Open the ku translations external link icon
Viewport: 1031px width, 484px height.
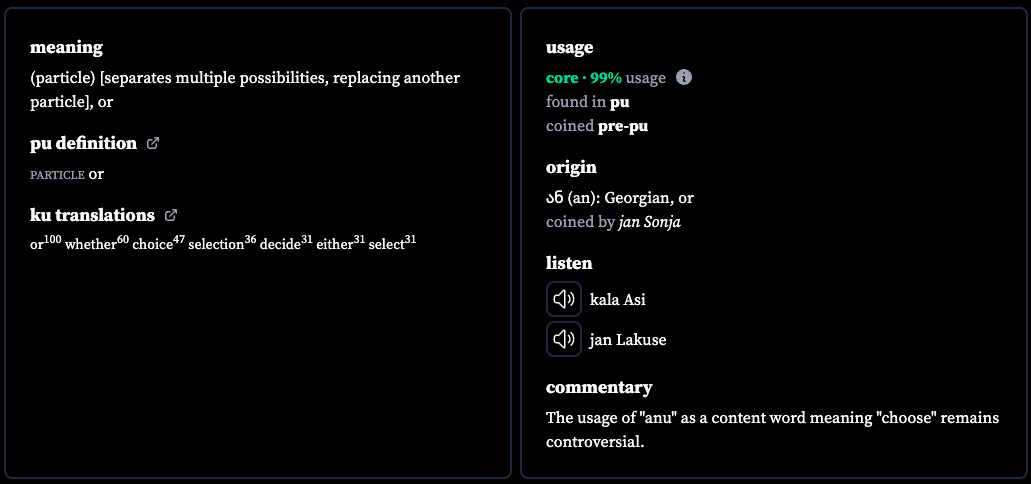tap(170, 214)
